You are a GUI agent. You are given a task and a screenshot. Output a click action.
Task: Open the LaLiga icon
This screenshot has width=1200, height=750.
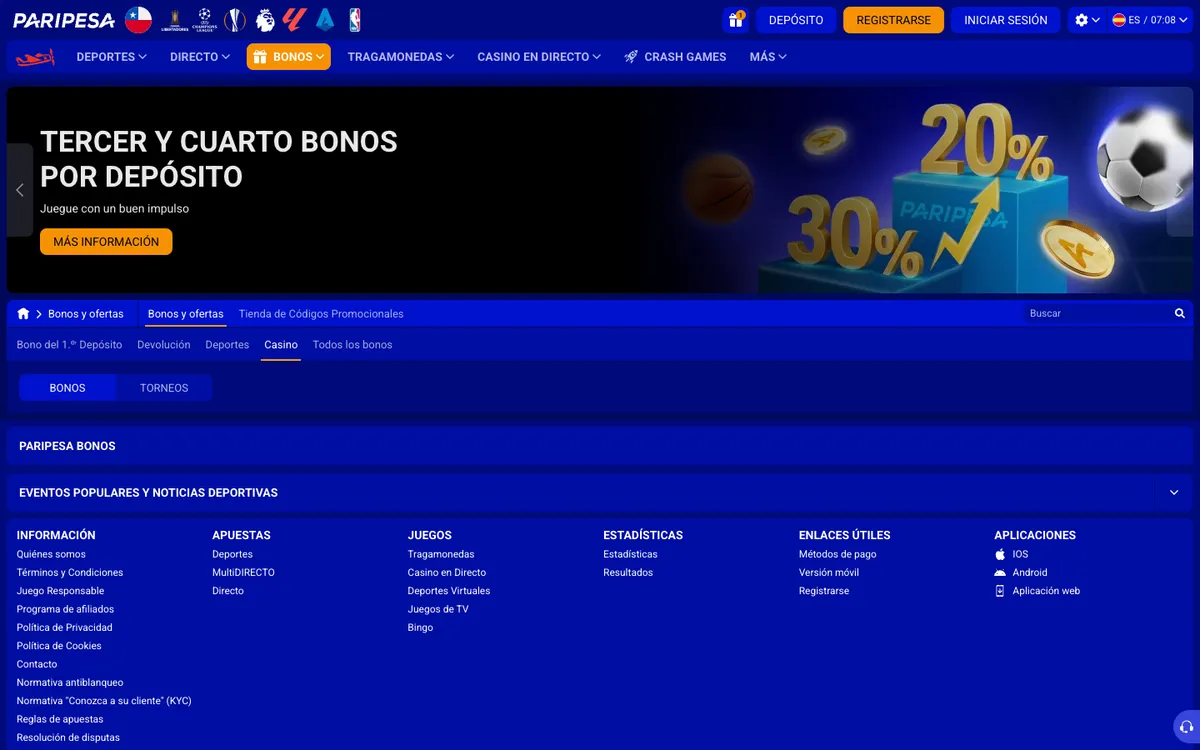tap(294, 20)
